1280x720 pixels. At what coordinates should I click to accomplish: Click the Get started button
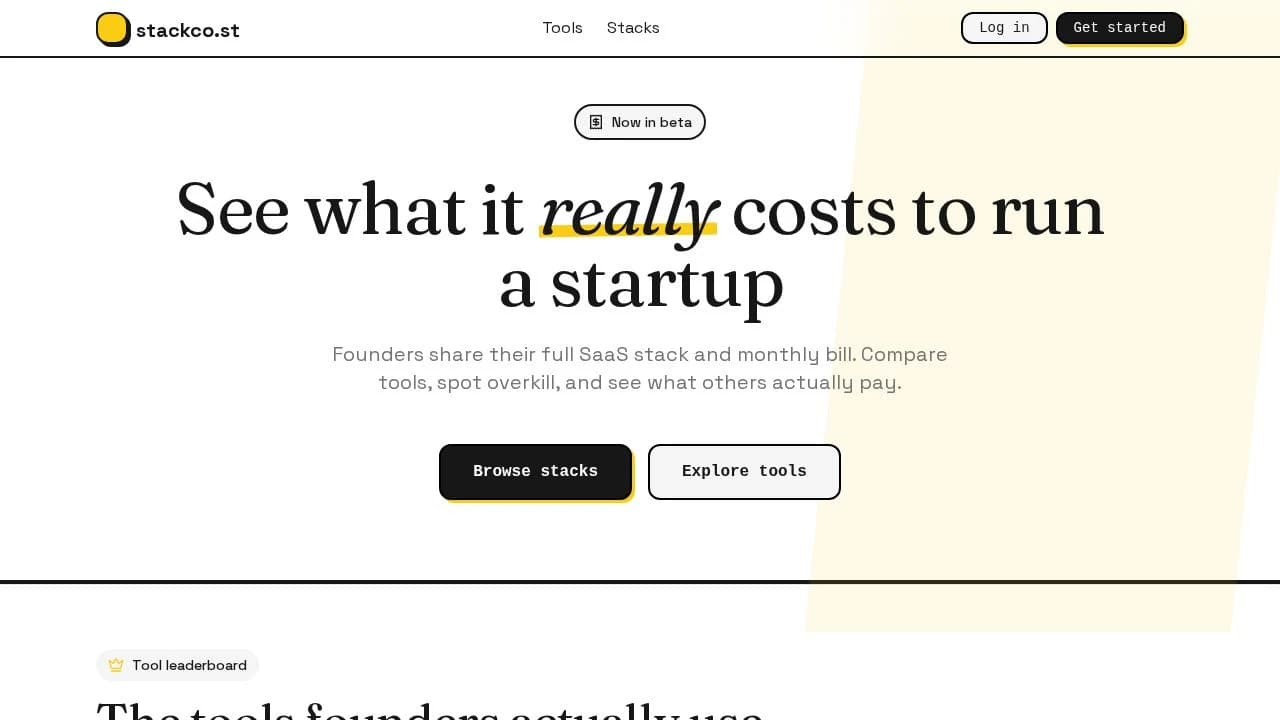pos(1120,27)
